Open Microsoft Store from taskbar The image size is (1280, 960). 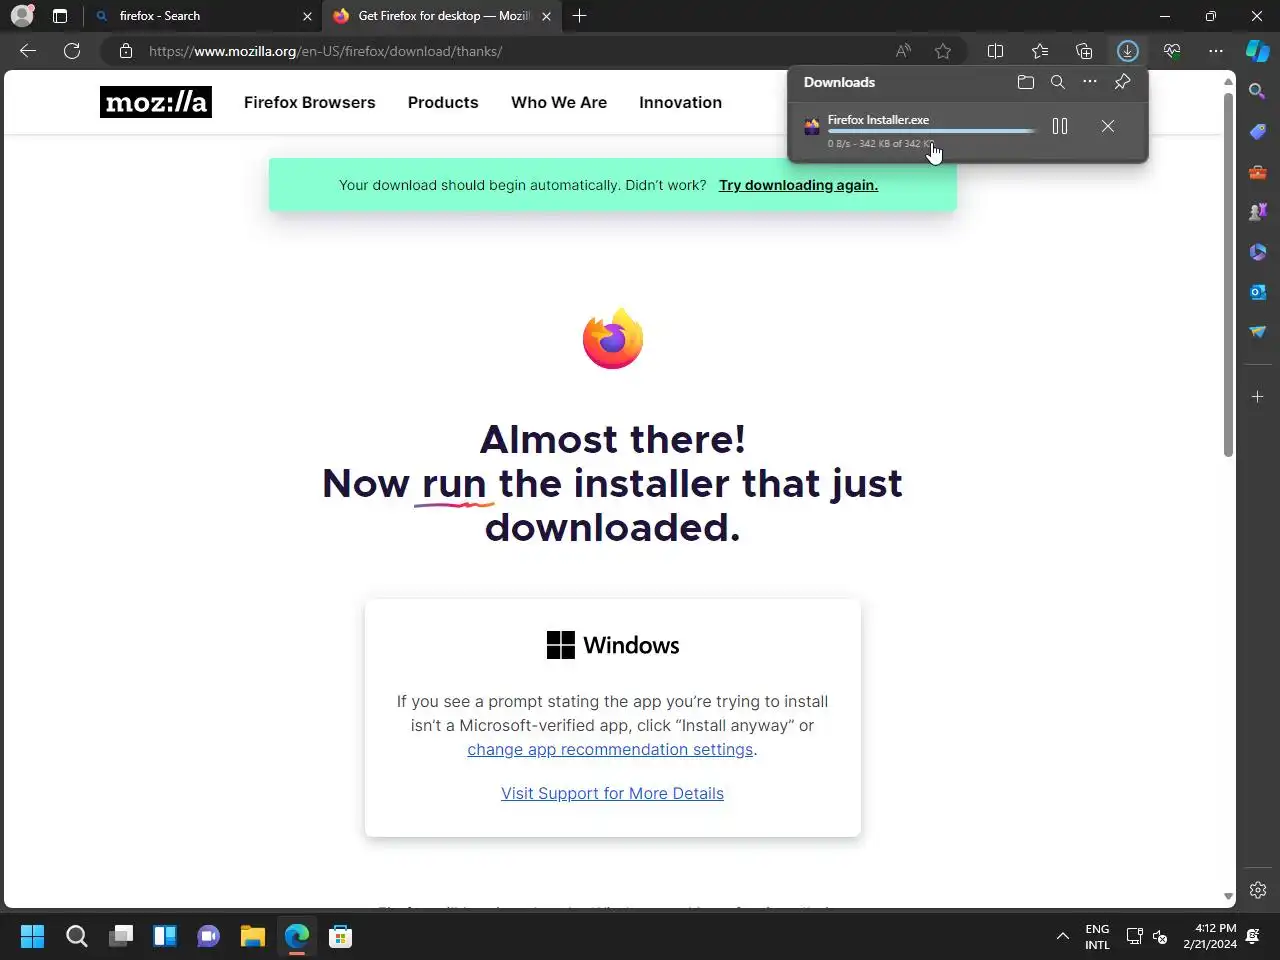341,936
